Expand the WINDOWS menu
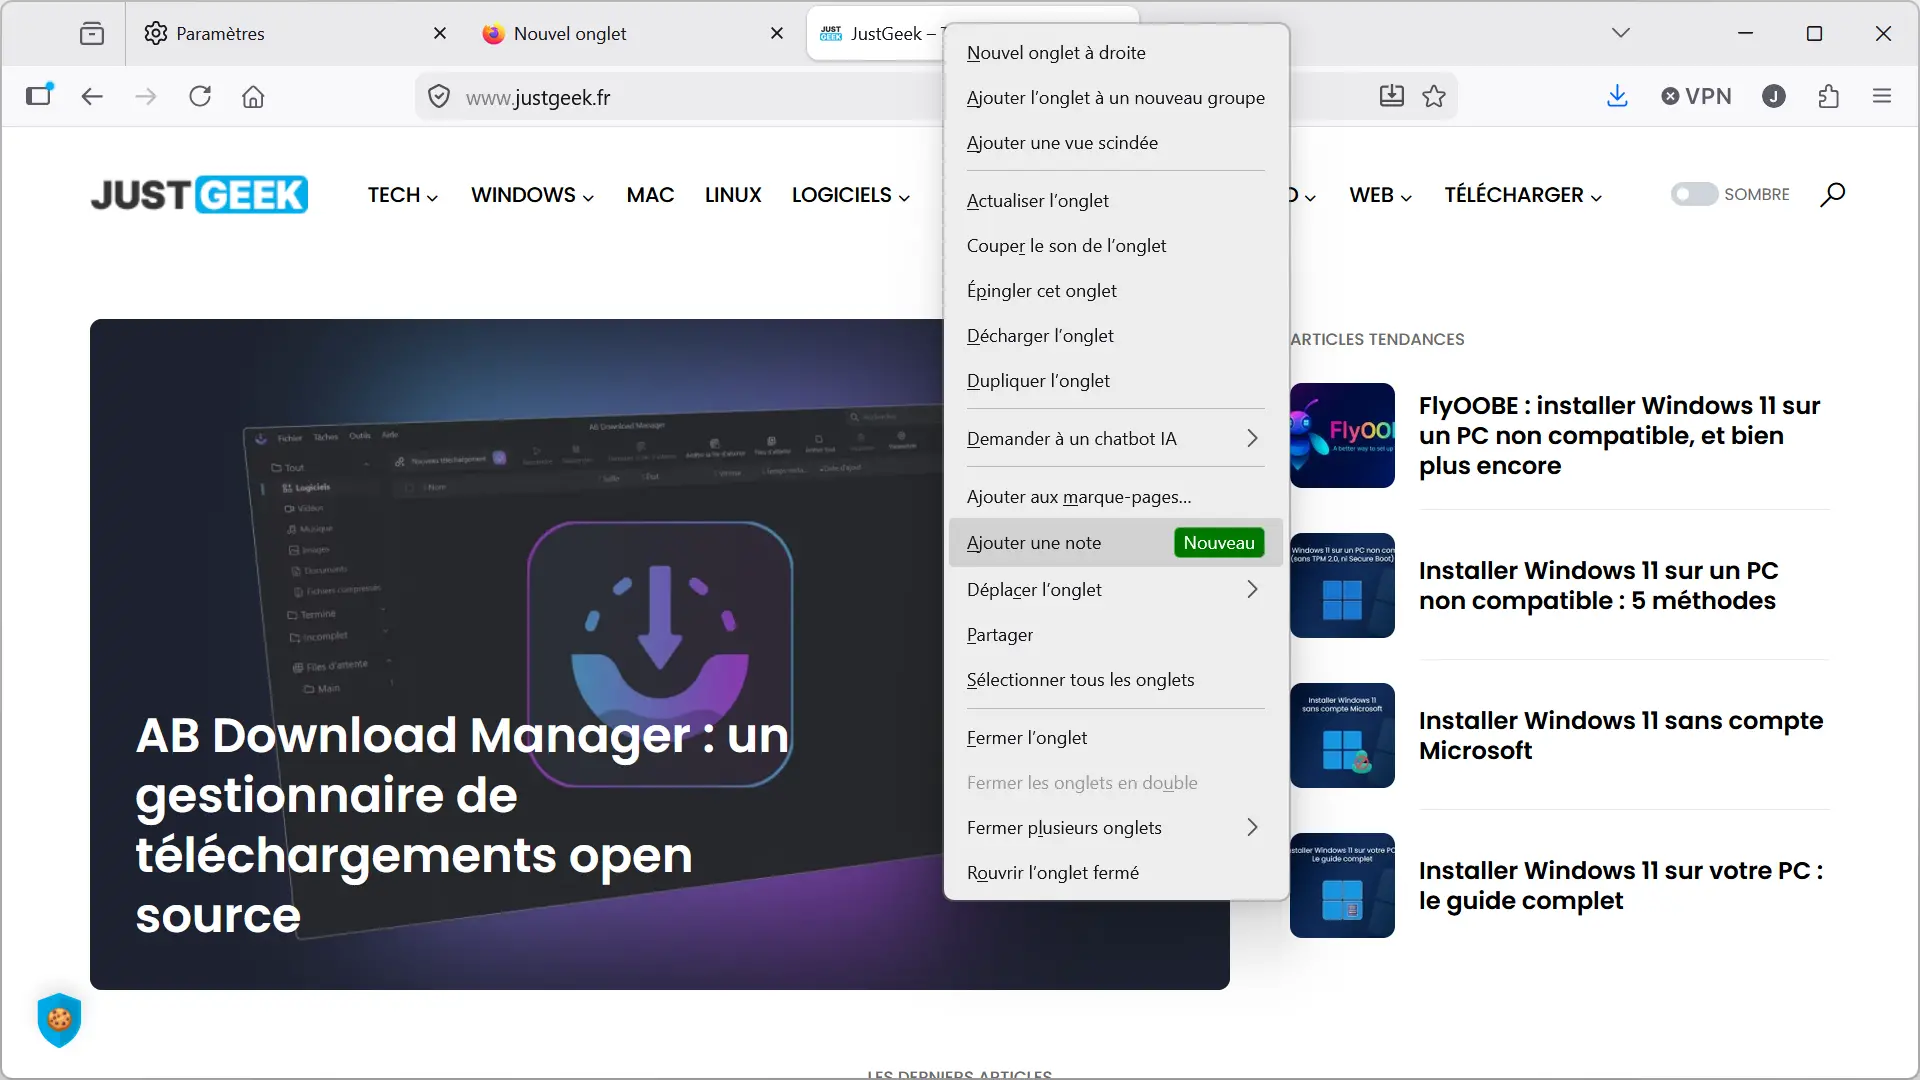Image resolution: width=1920 pixels, height=1080 pixels. (533, 195)
